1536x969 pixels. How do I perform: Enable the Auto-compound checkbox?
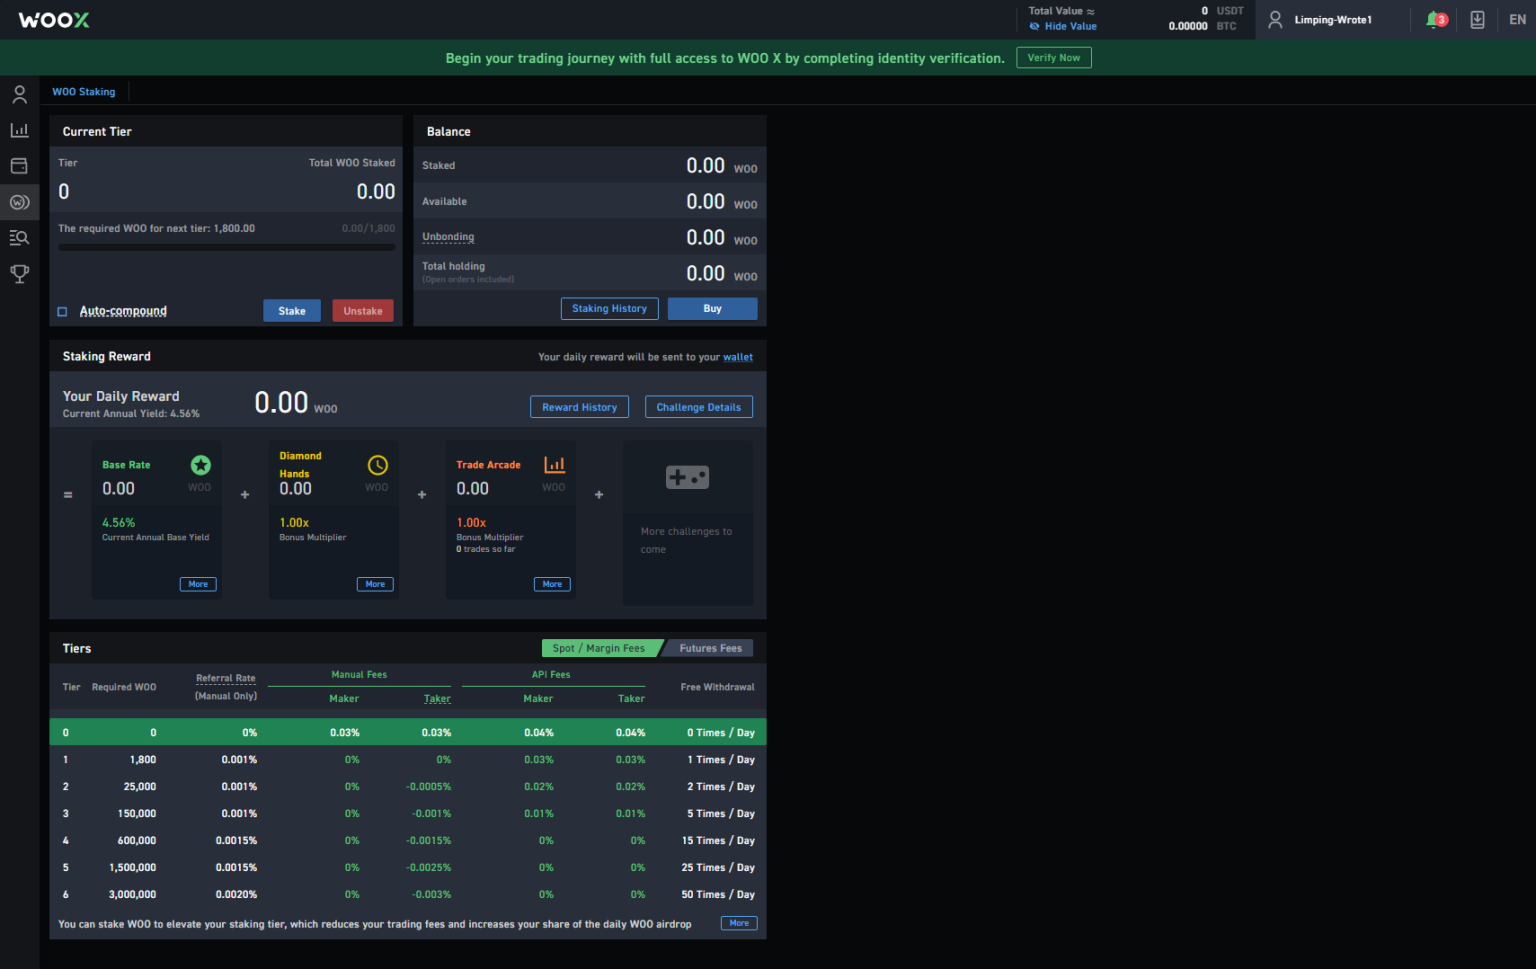(62, 312)
